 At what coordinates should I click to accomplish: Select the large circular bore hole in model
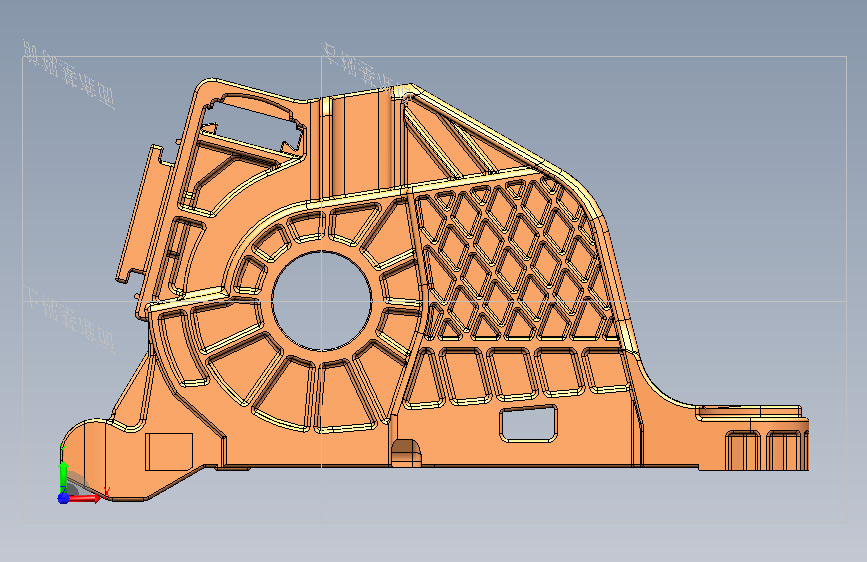pos(321,301)
